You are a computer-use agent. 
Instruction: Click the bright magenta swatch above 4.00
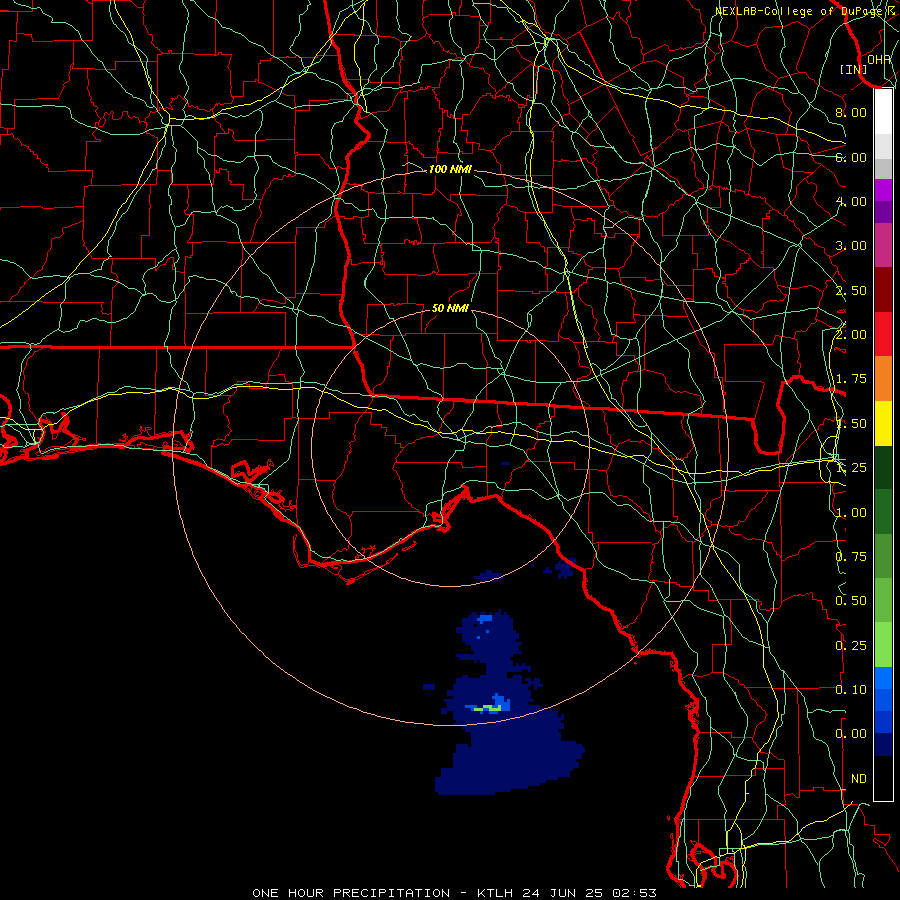click(883, 190)
